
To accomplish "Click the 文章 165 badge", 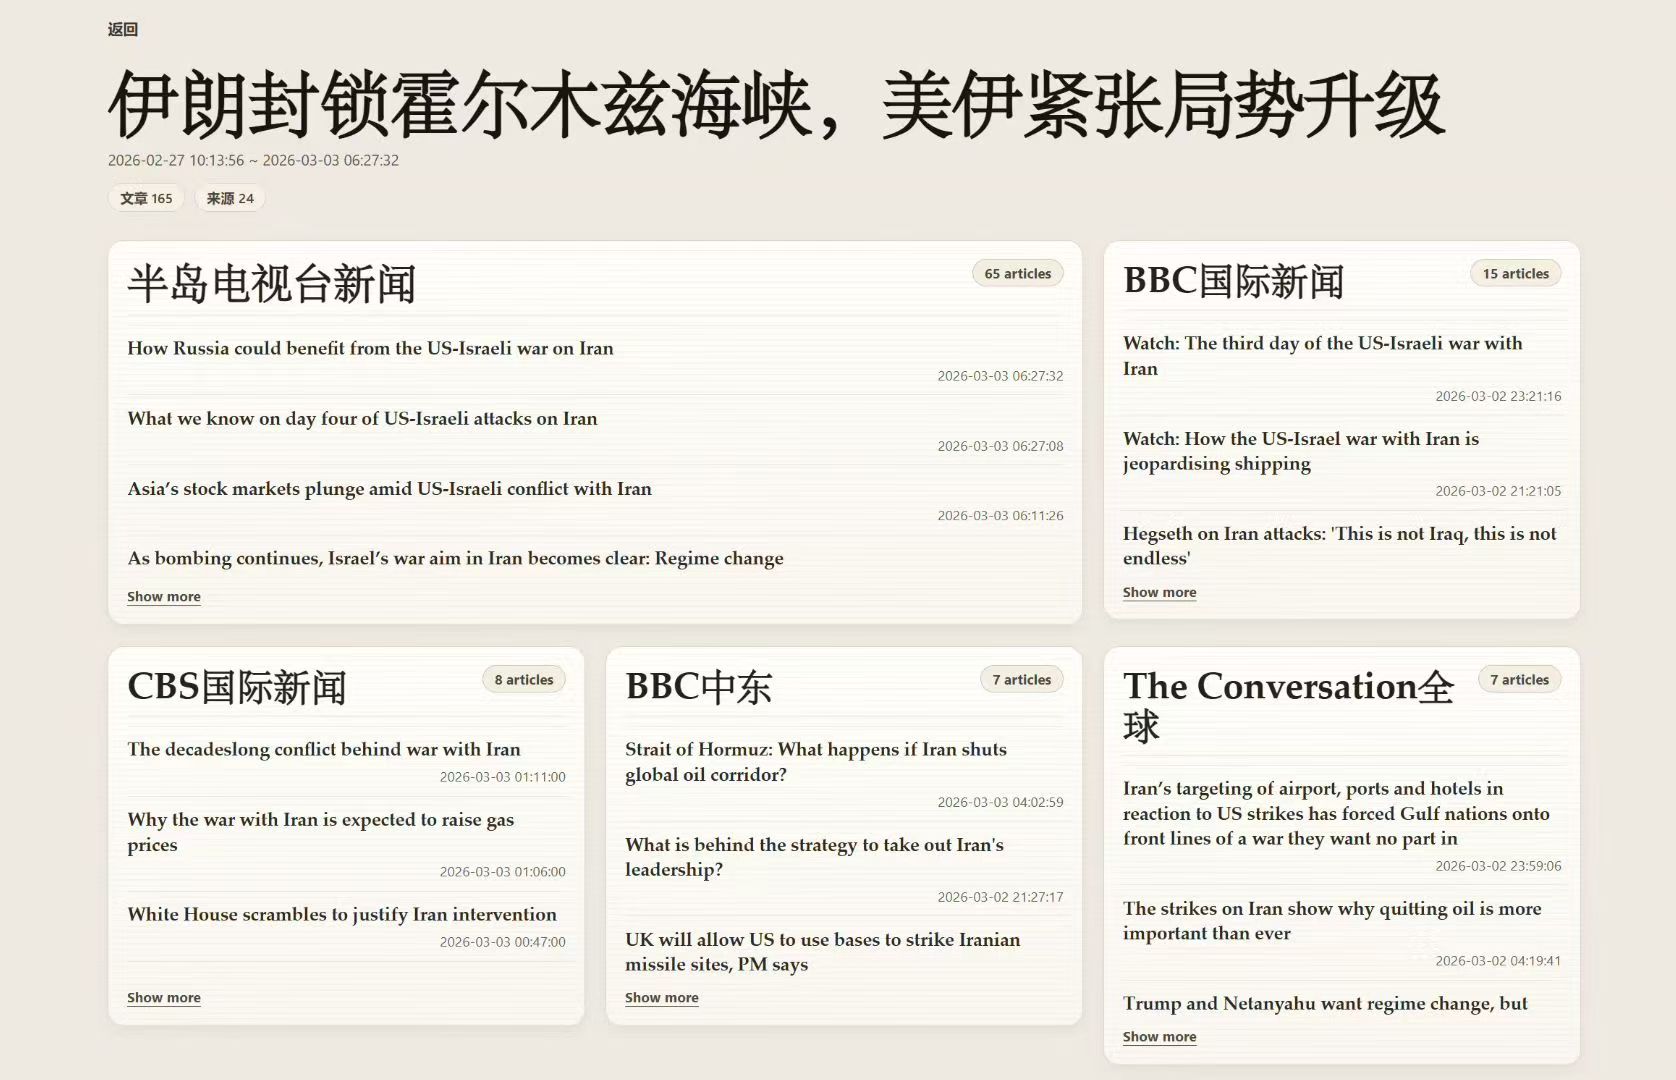I will 146,198.
